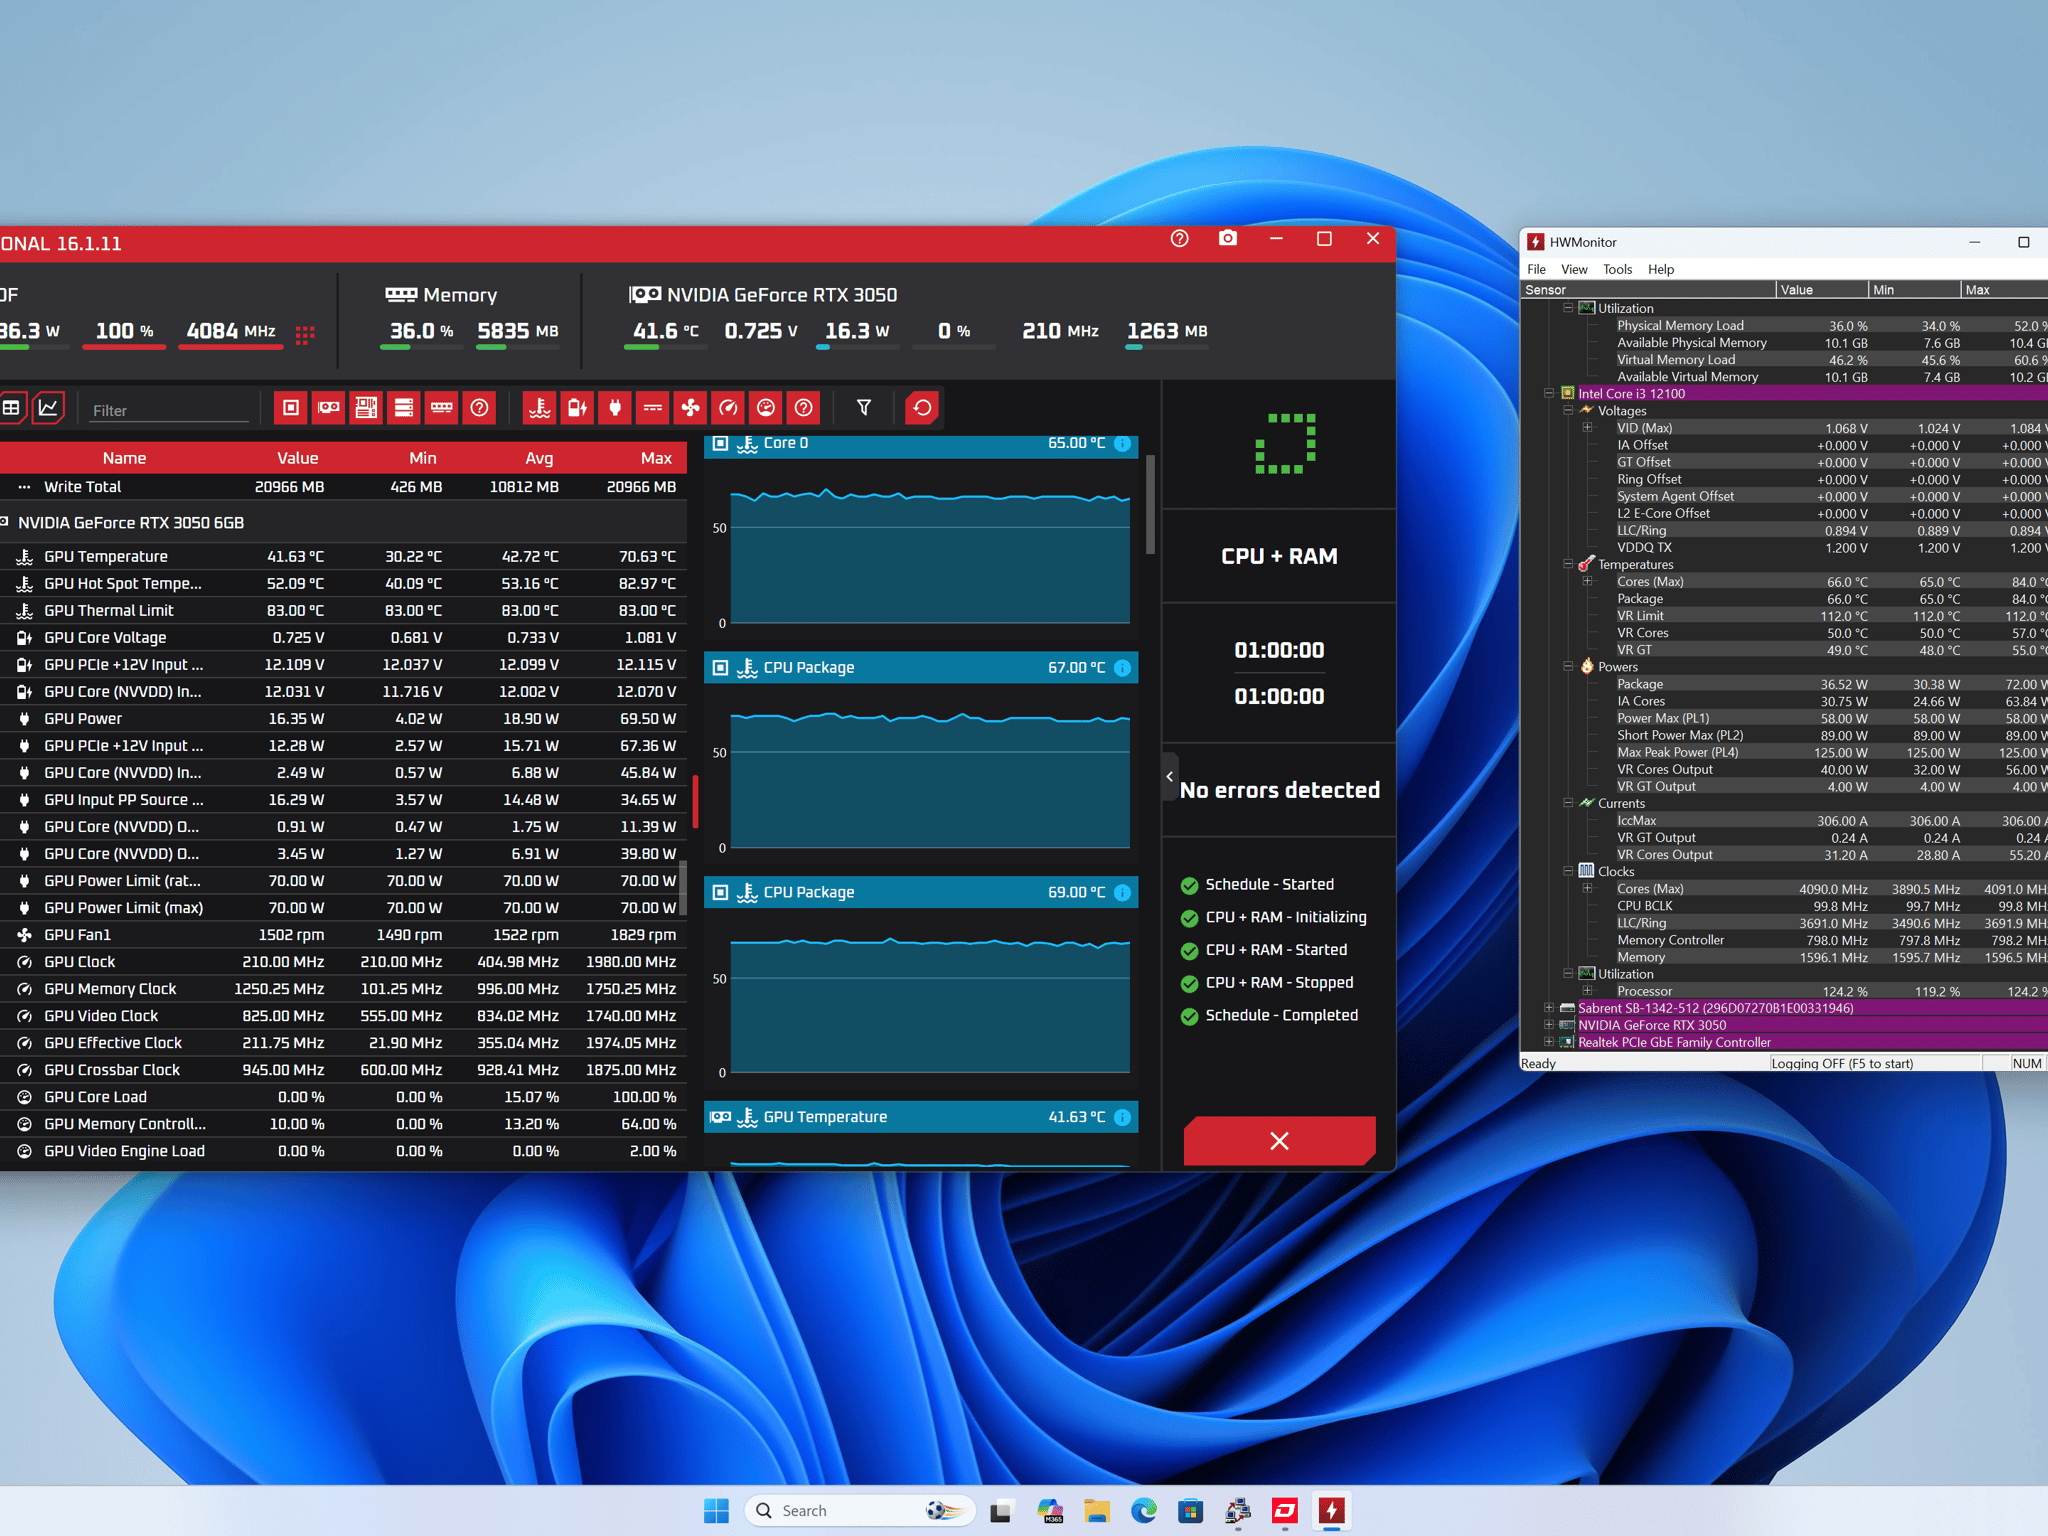Open the Windows Start menu
Image resolution: width=2048 pixels, height=1536 pixels.
716,1511
